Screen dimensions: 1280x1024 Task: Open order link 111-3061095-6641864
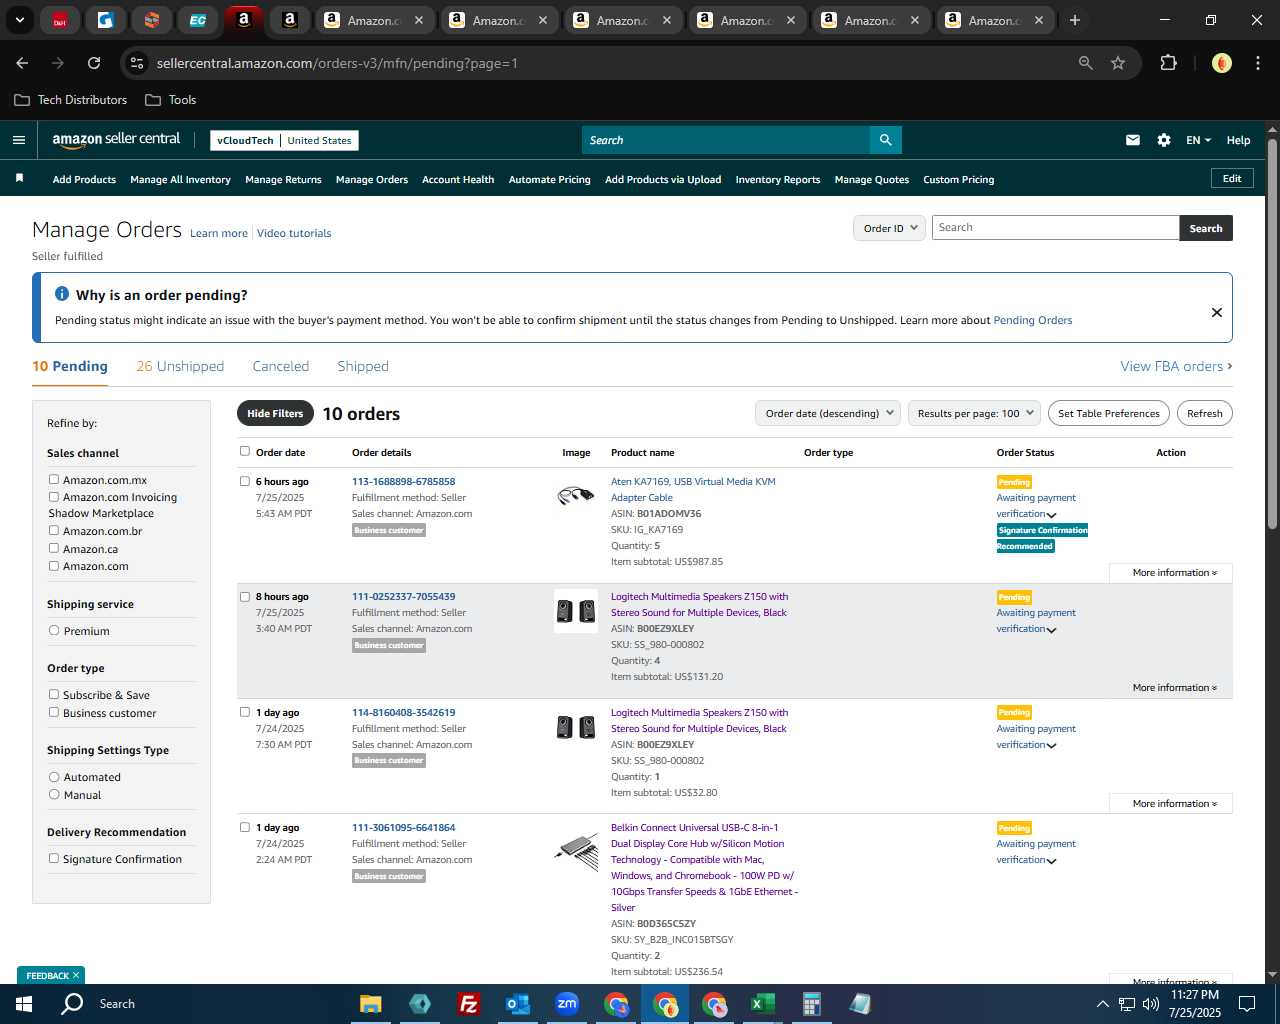pos(403,828)
